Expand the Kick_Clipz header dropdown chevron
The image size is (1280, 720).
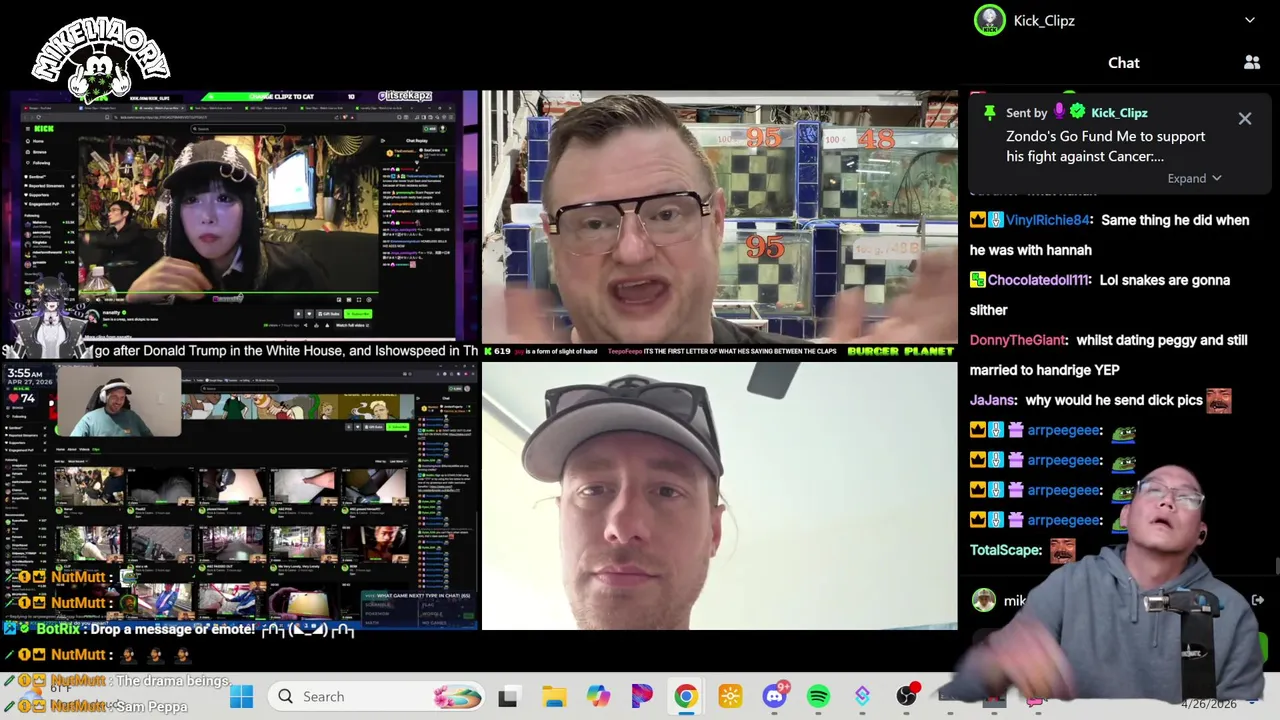click(1249, 20)
